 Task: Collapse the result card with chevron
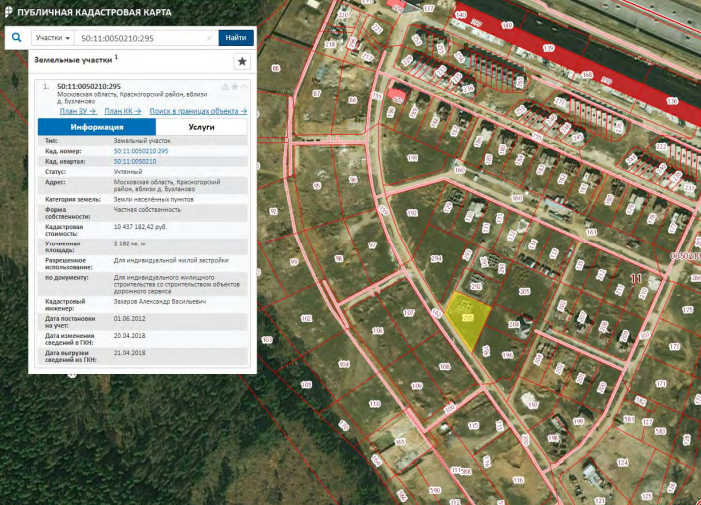244,87
